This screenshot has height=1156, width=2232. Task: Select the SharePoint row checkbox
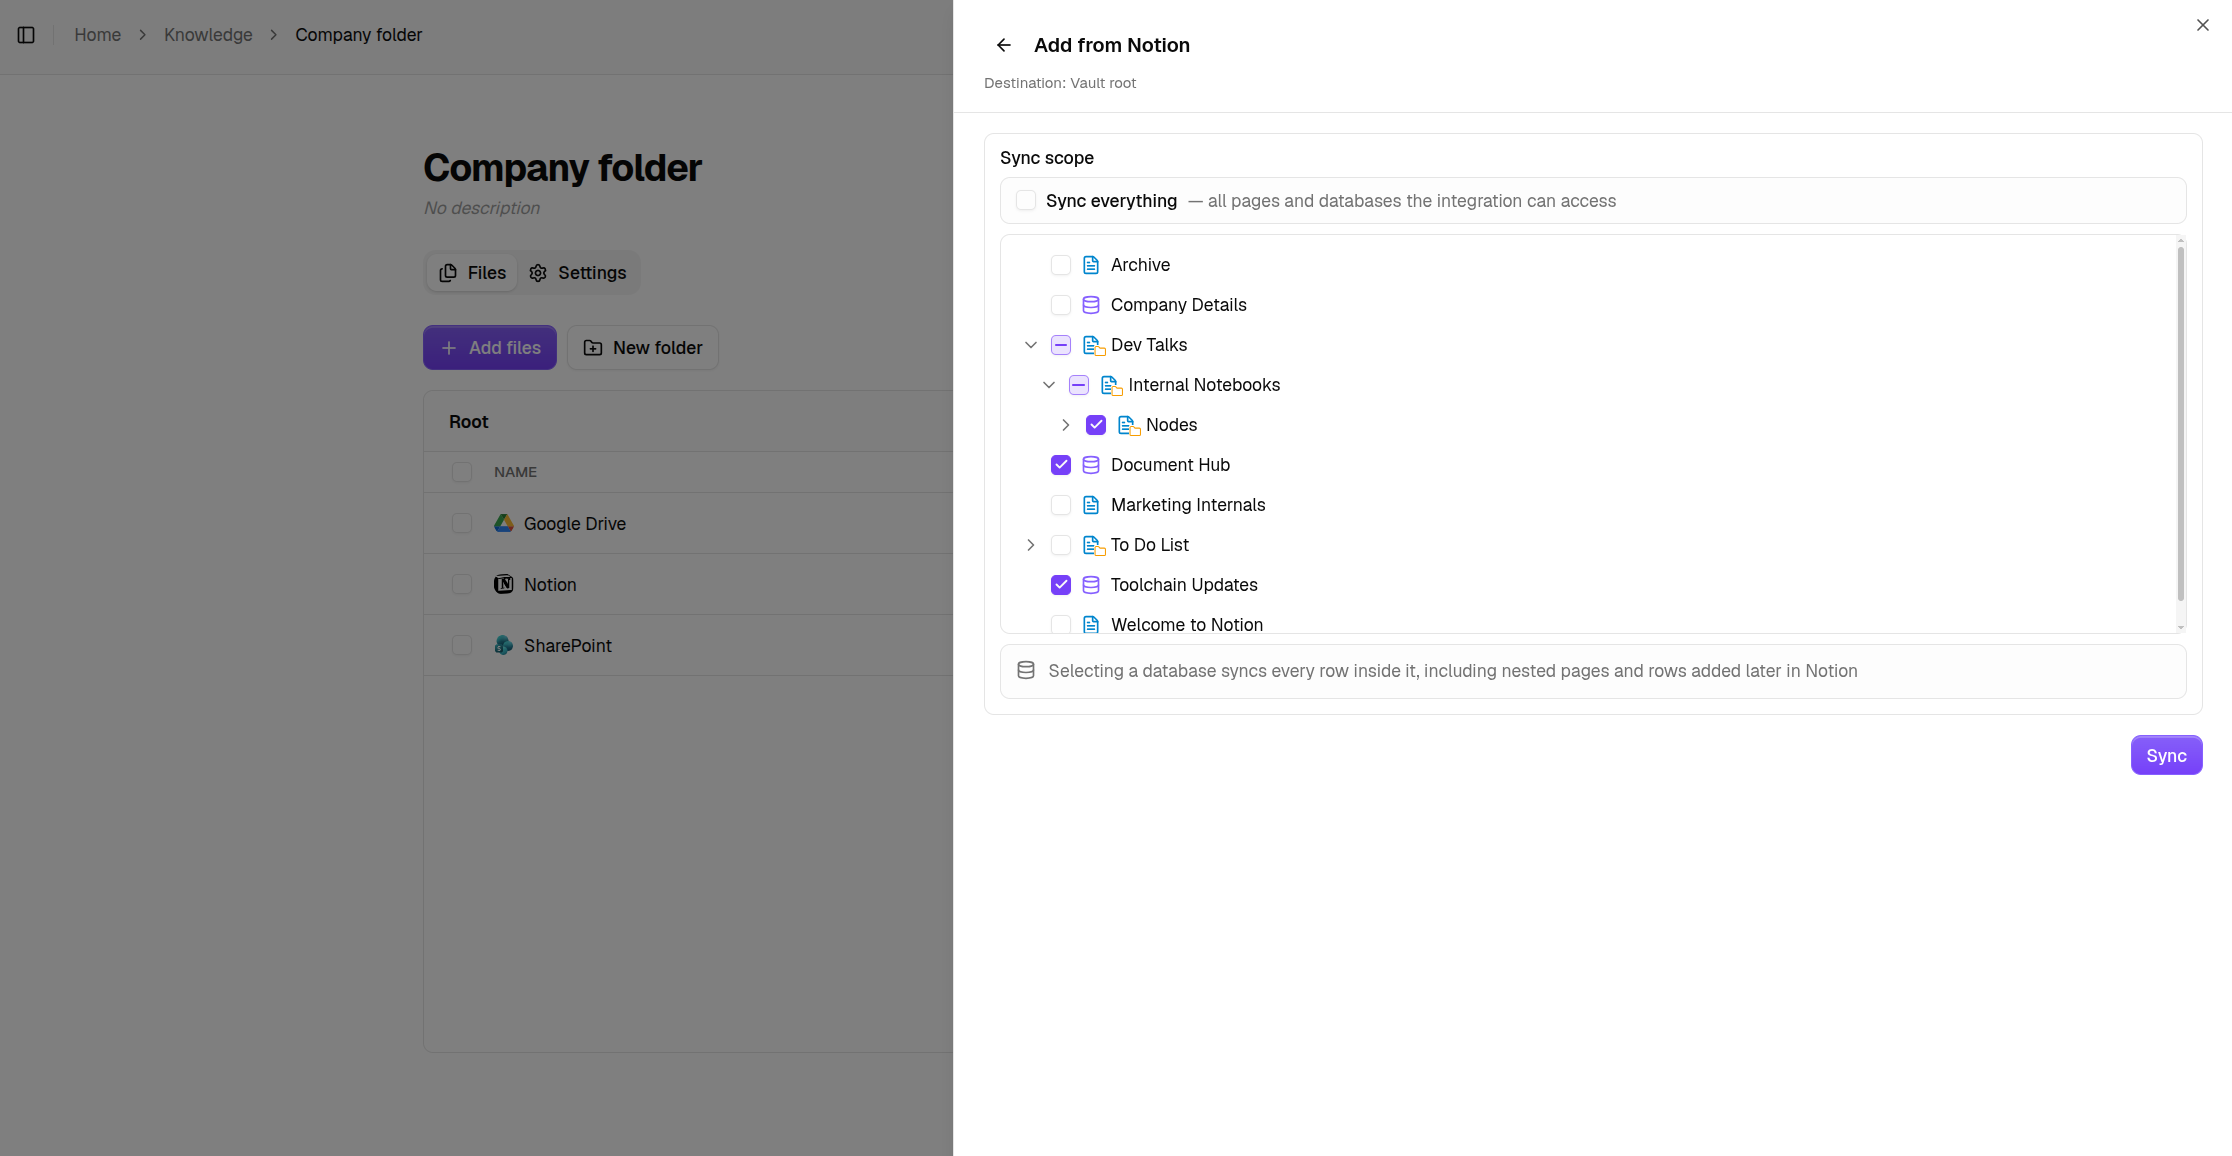pos(462,645)
